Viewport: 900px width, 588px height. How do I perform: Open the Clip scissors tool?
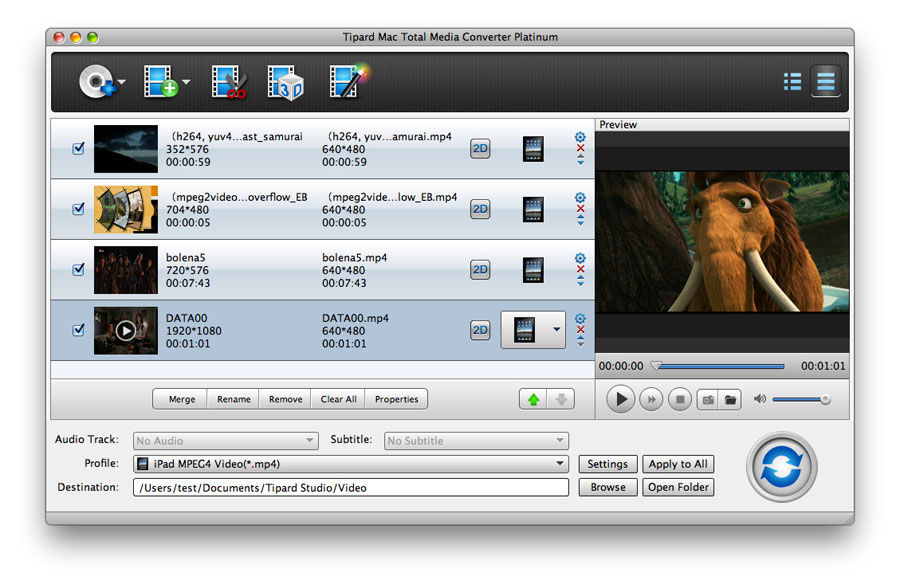(229, 82)
